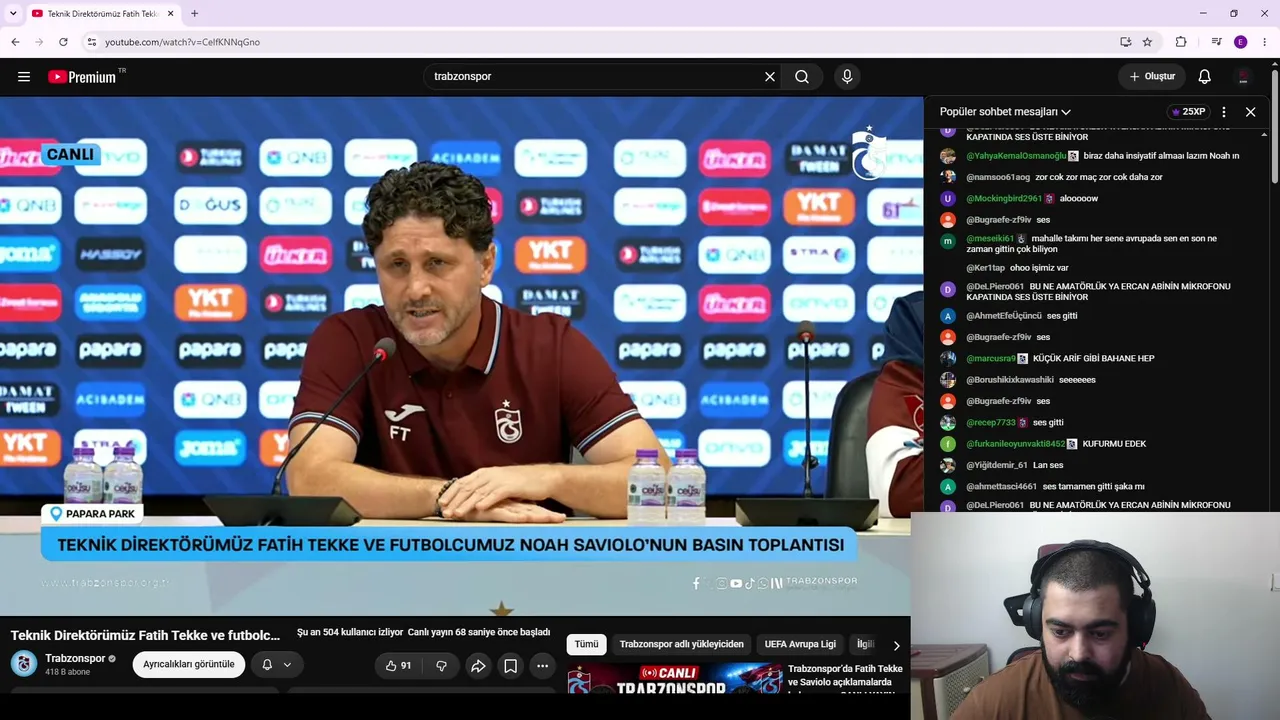Expand the Popüler sohbet mesajları dropdown

[1005, 112]
